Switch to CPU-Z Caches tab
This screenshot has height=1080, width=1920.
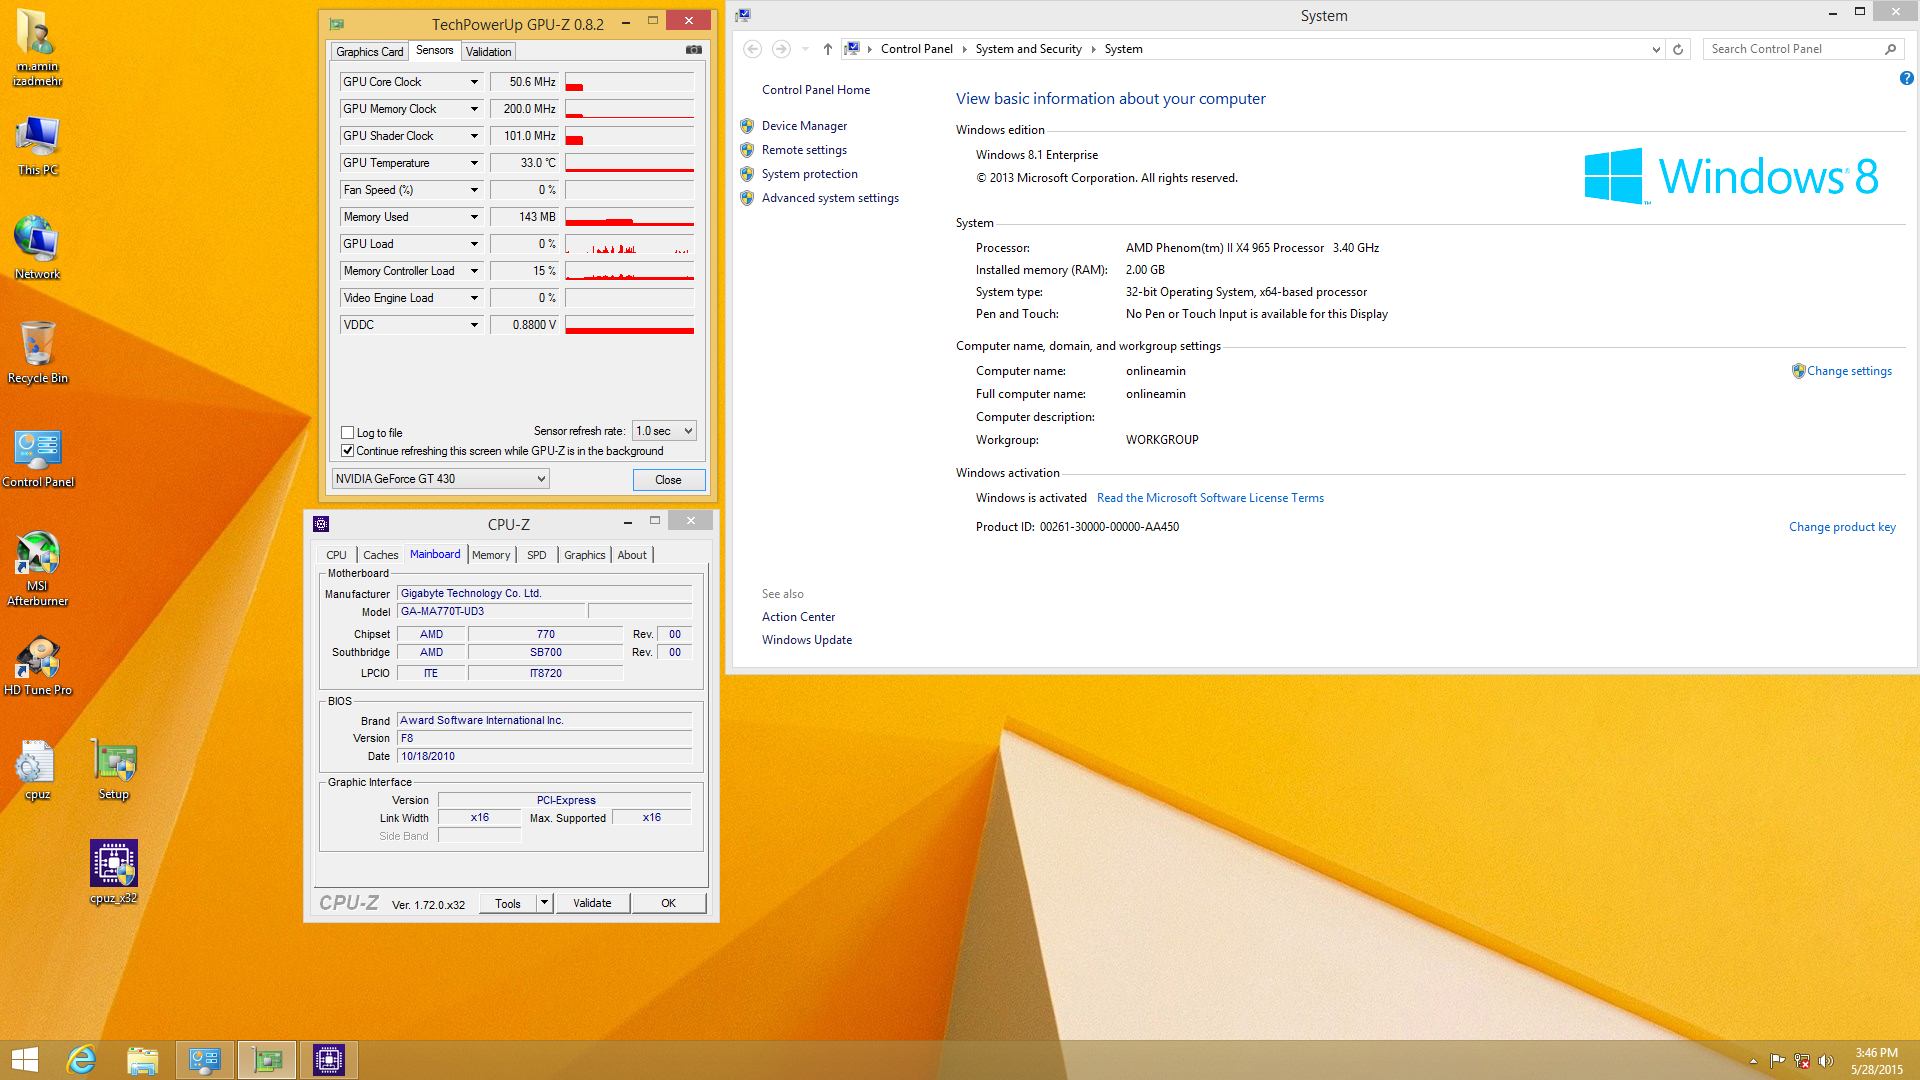(x=380, y=555)
